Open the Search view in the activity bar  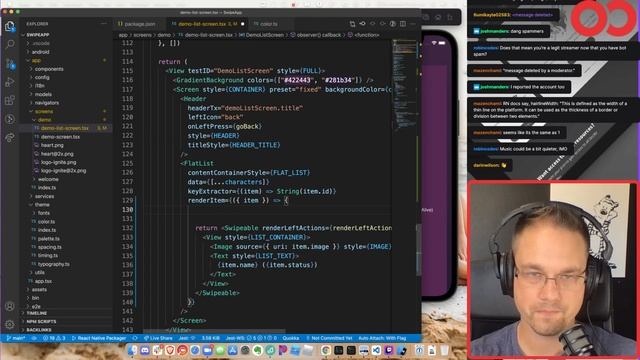(x=9, y=44)
